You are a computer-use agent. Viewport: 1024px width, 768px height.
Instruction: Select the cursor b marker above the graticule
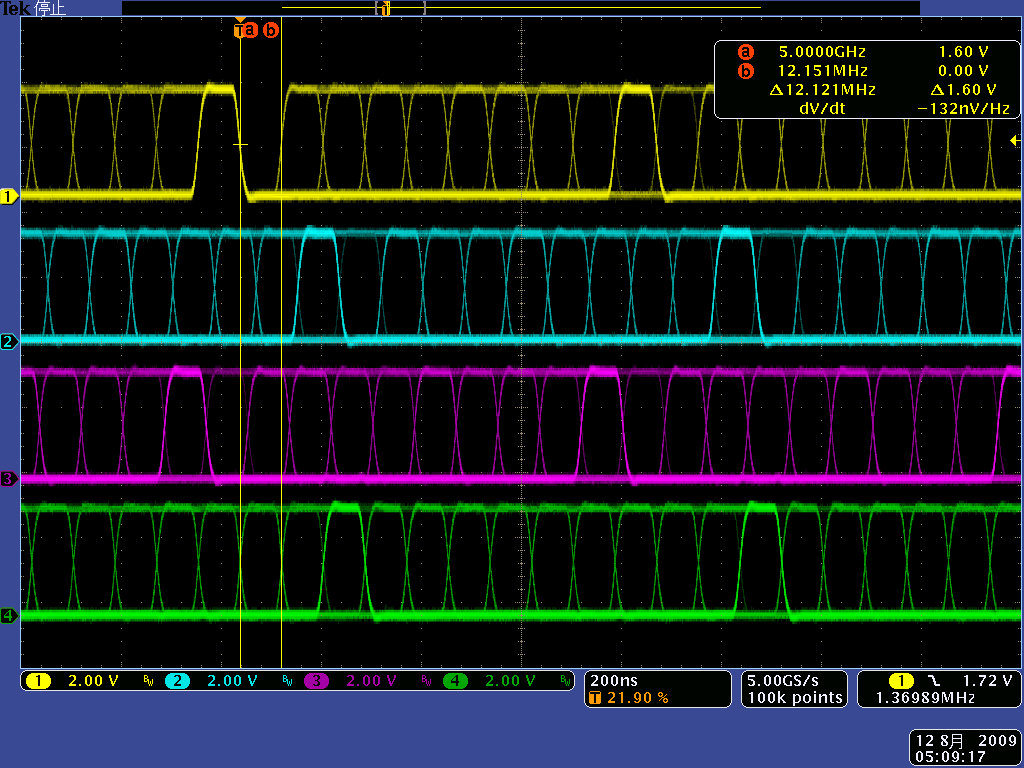coord(270,30)
